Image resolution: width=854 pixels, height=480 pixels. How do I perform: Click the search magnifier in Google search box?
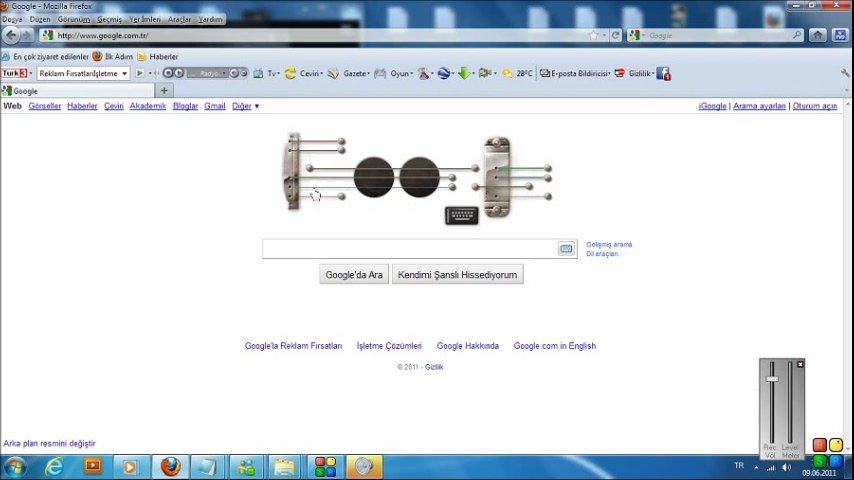click(x=797, y=35)
